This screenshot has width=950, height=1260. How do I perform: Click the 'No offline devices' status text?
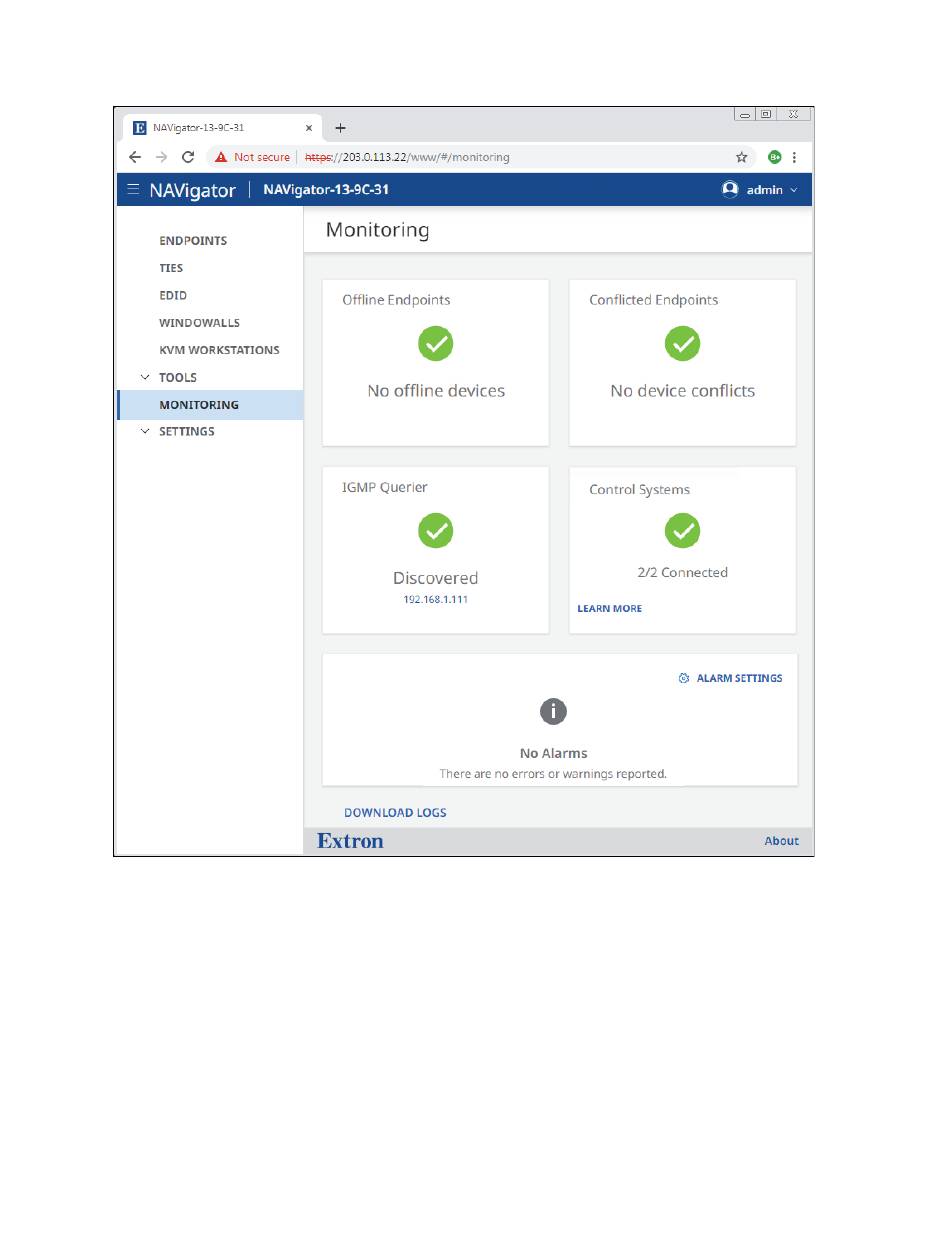[436, 391]
